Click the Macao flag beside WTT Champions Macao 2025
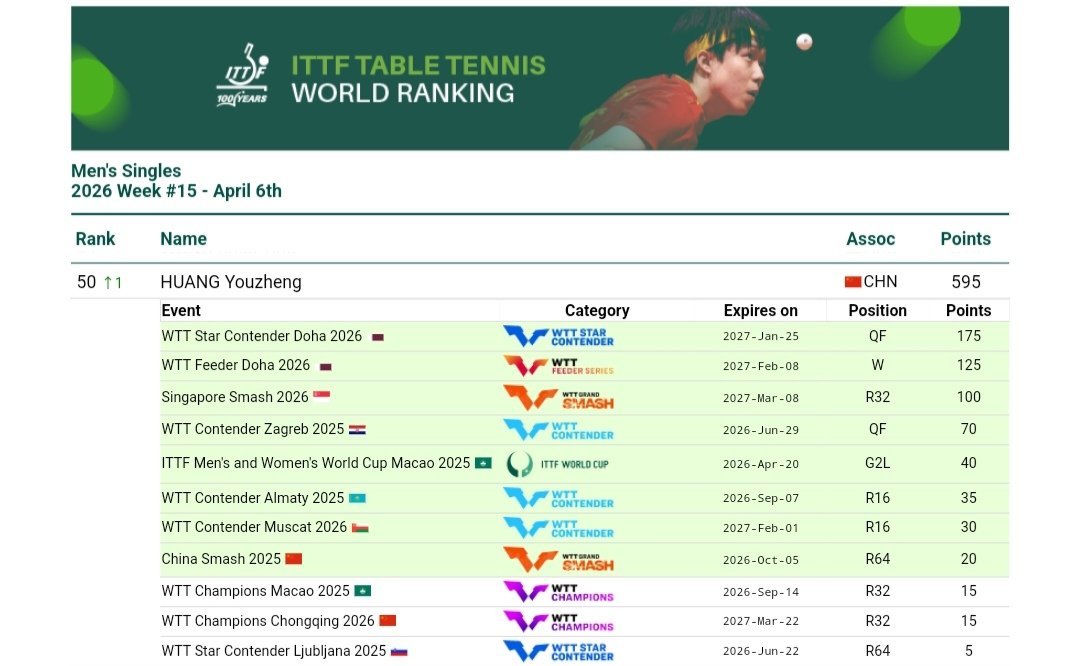The height and width of the screenshot is (666, 1080). pyautogui.click(x=362, y=591)
